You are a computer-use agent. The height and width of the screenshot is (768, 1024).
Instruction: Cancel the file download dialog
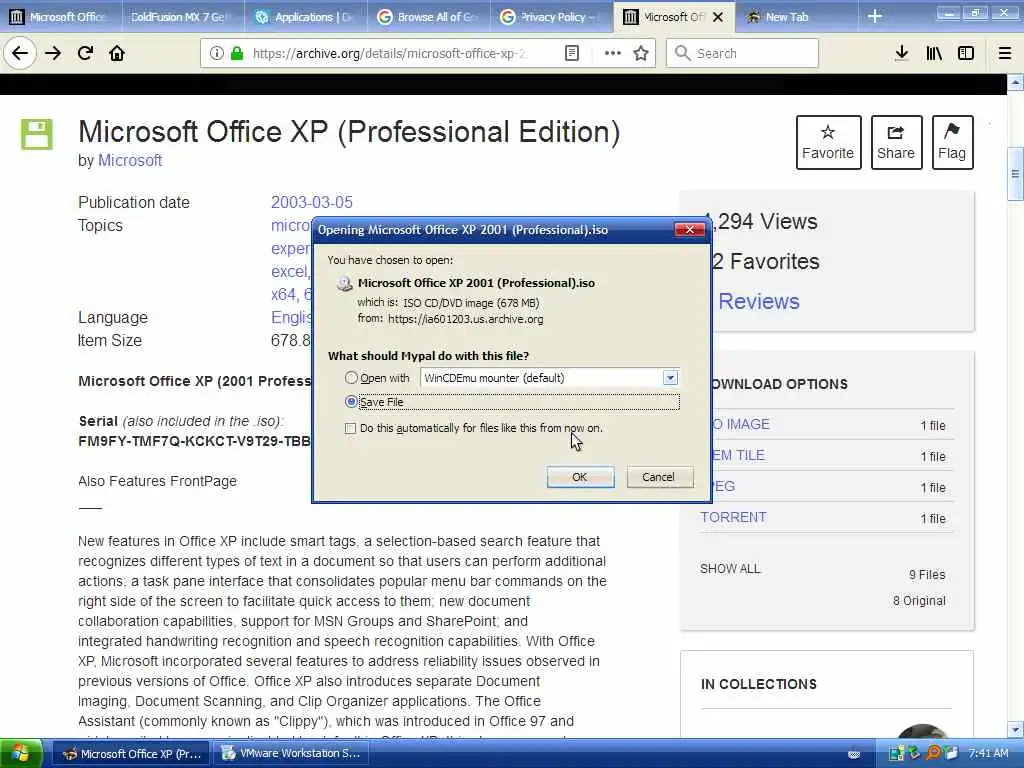click(x=659, y=477)
